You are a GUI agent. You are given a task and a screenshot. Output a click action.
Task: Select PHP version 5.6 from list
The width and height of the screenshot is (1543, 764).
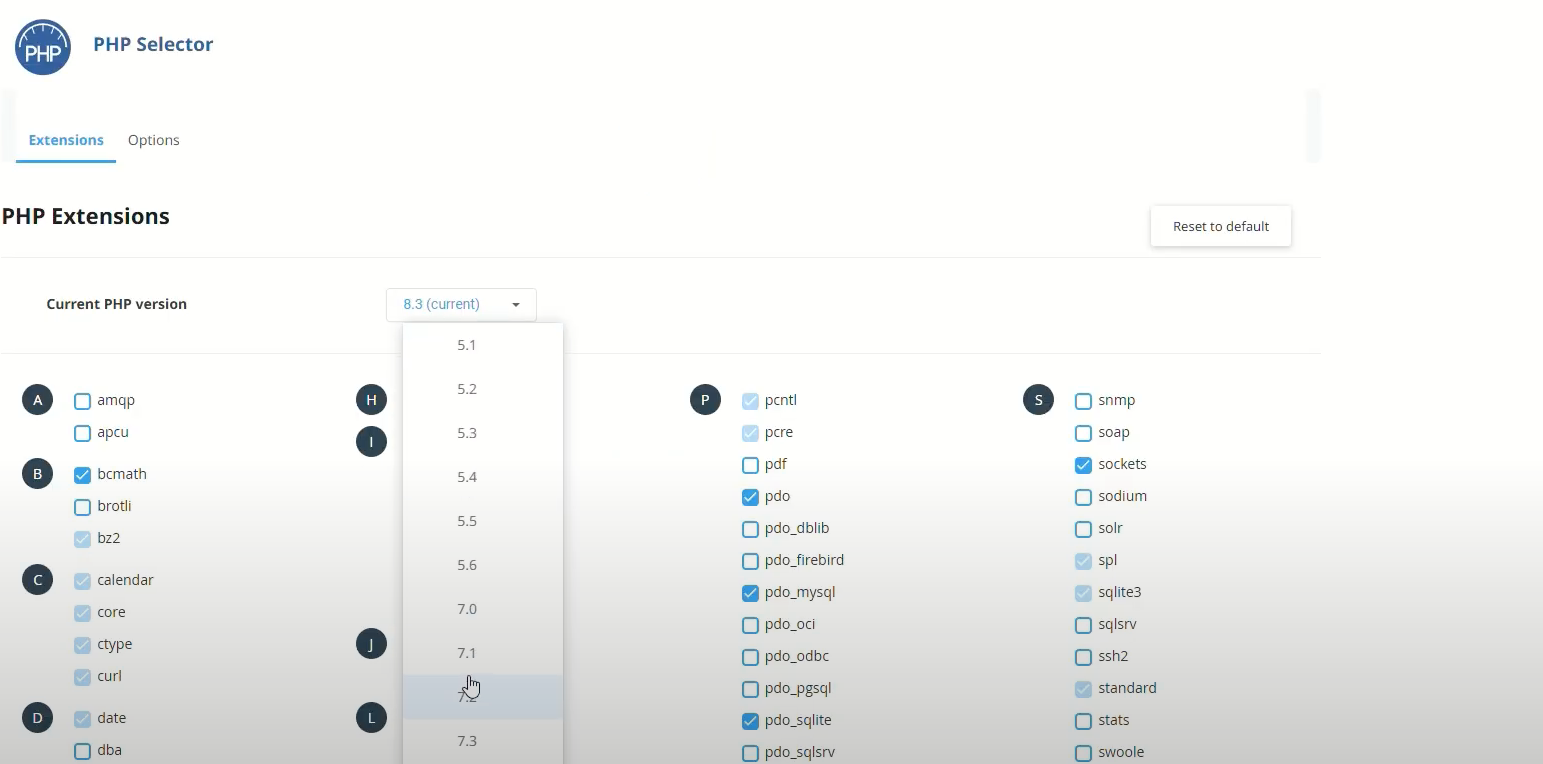pyautogui.click(x=483, y=565)
